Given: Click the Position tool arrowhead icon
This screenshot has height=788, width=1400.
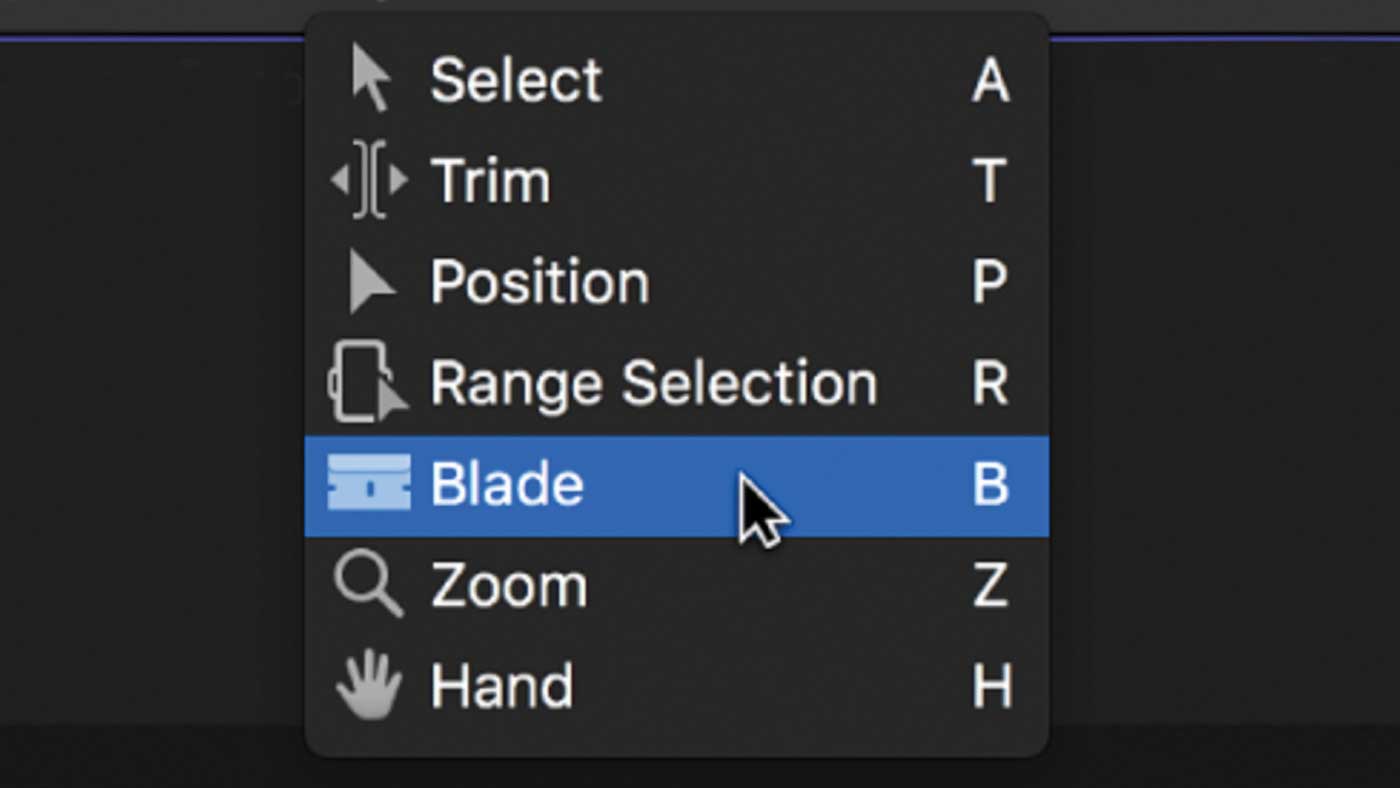Looking at the screenshot, I should coord(371,283).
